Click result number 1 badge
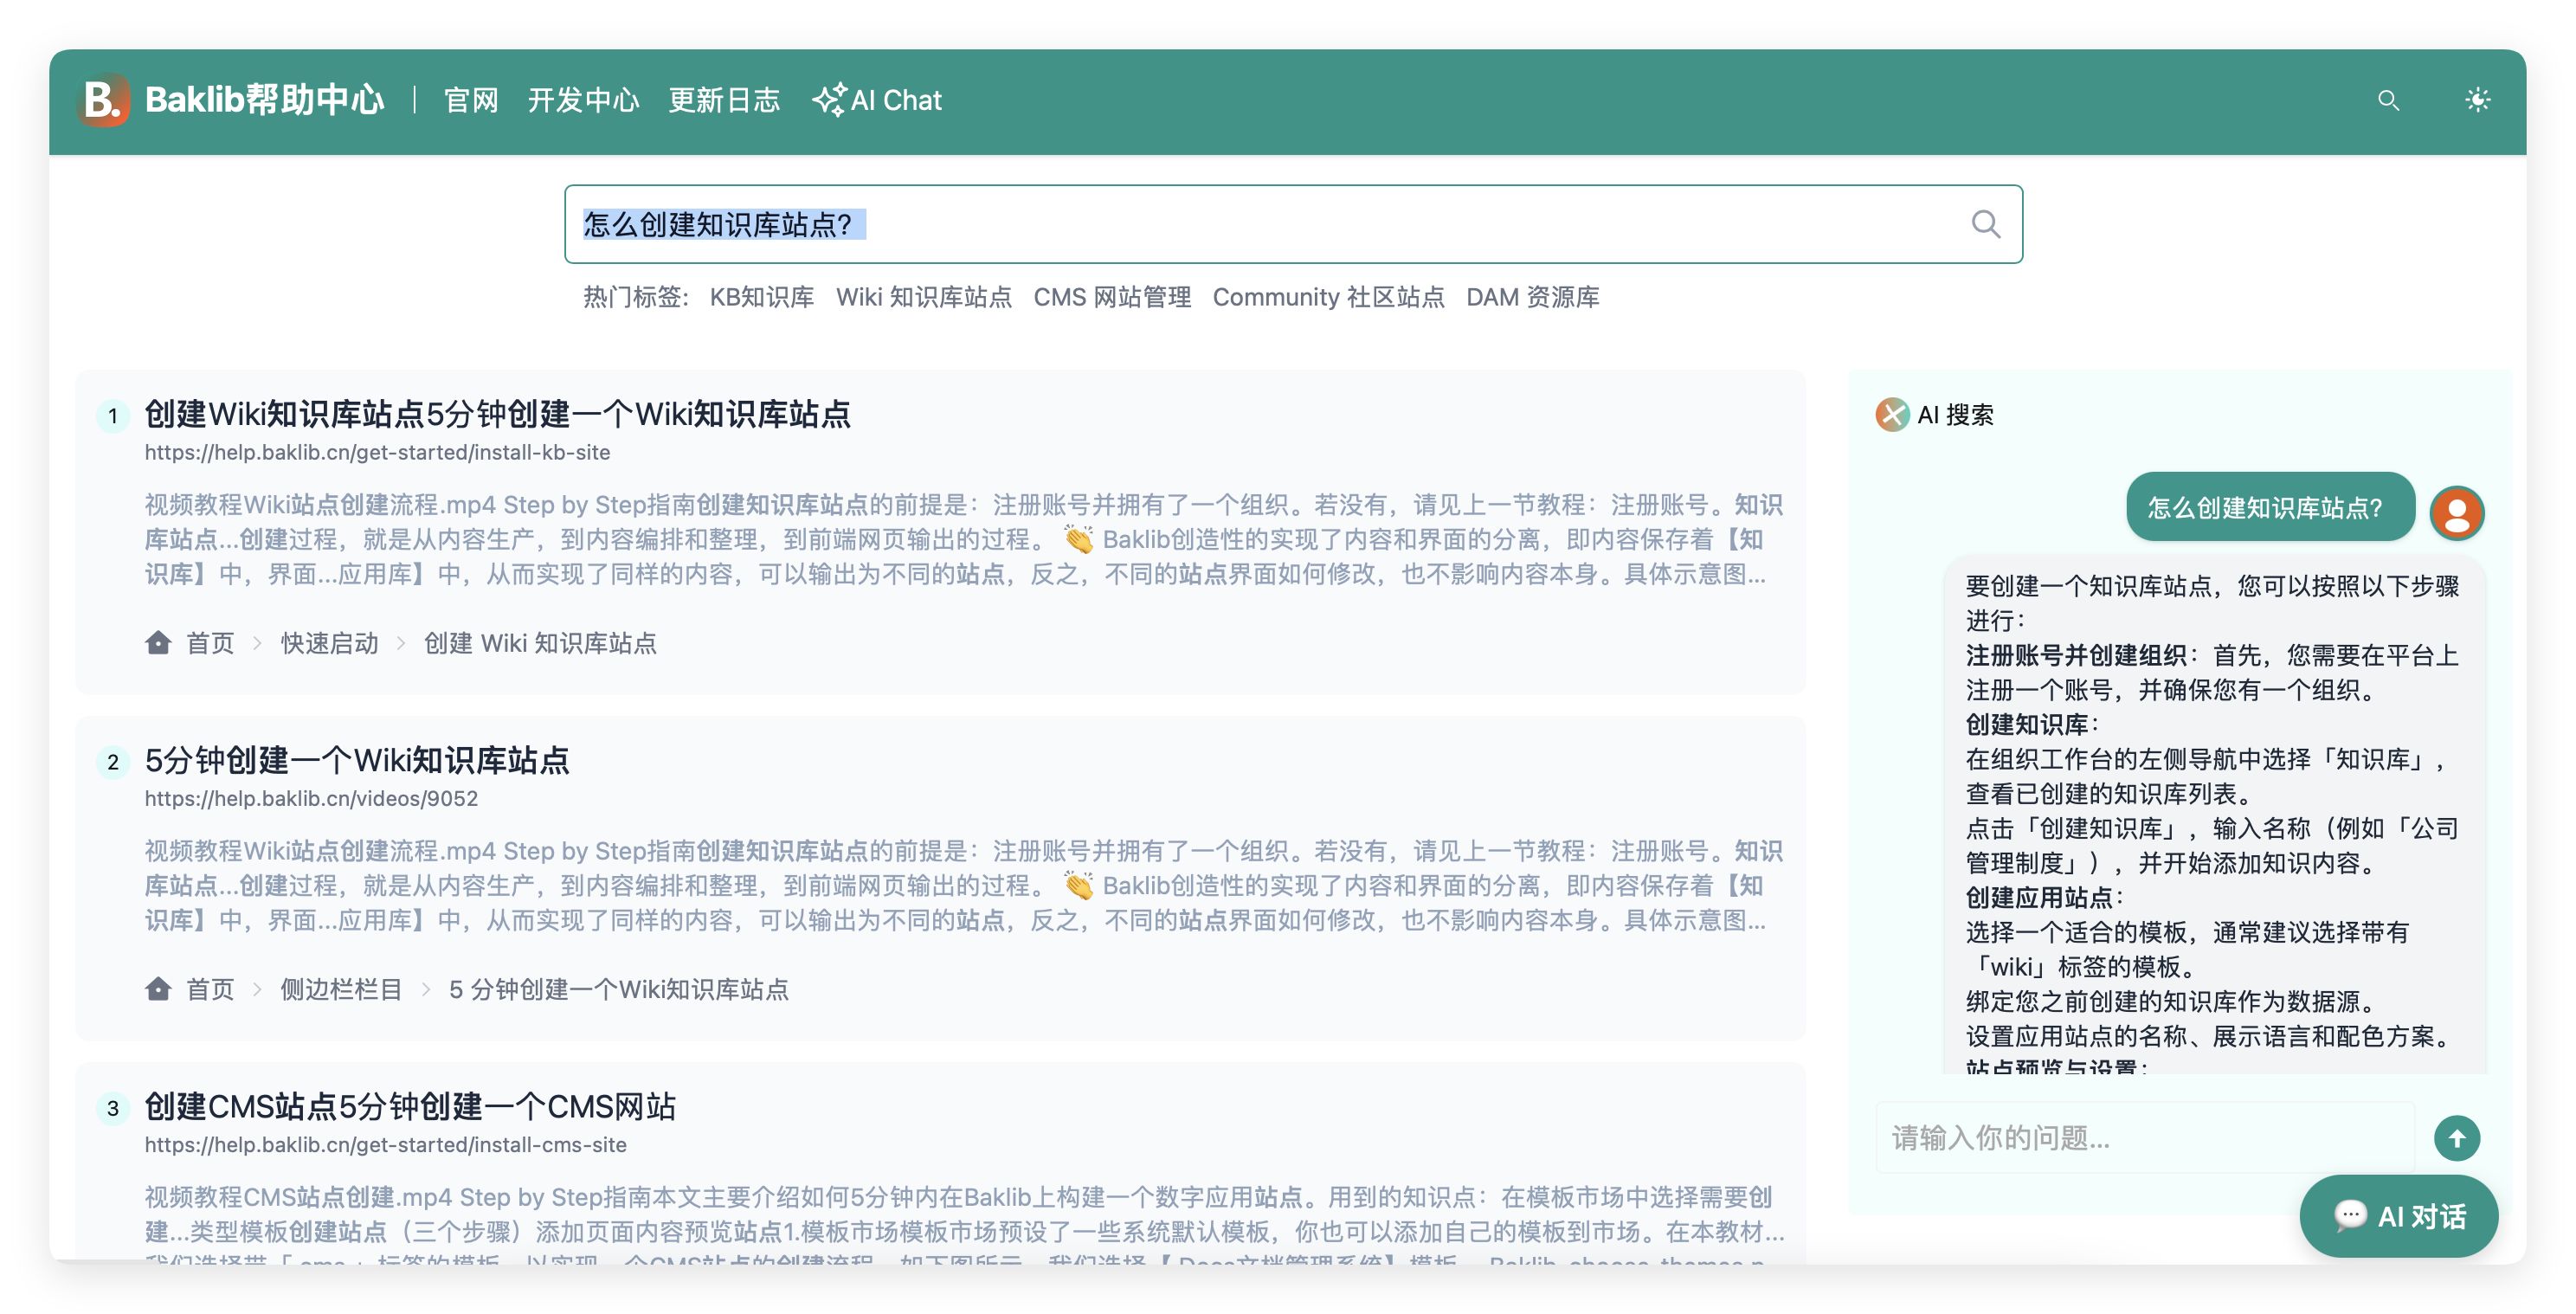2576x1314 pixels. tap(112, 416)
